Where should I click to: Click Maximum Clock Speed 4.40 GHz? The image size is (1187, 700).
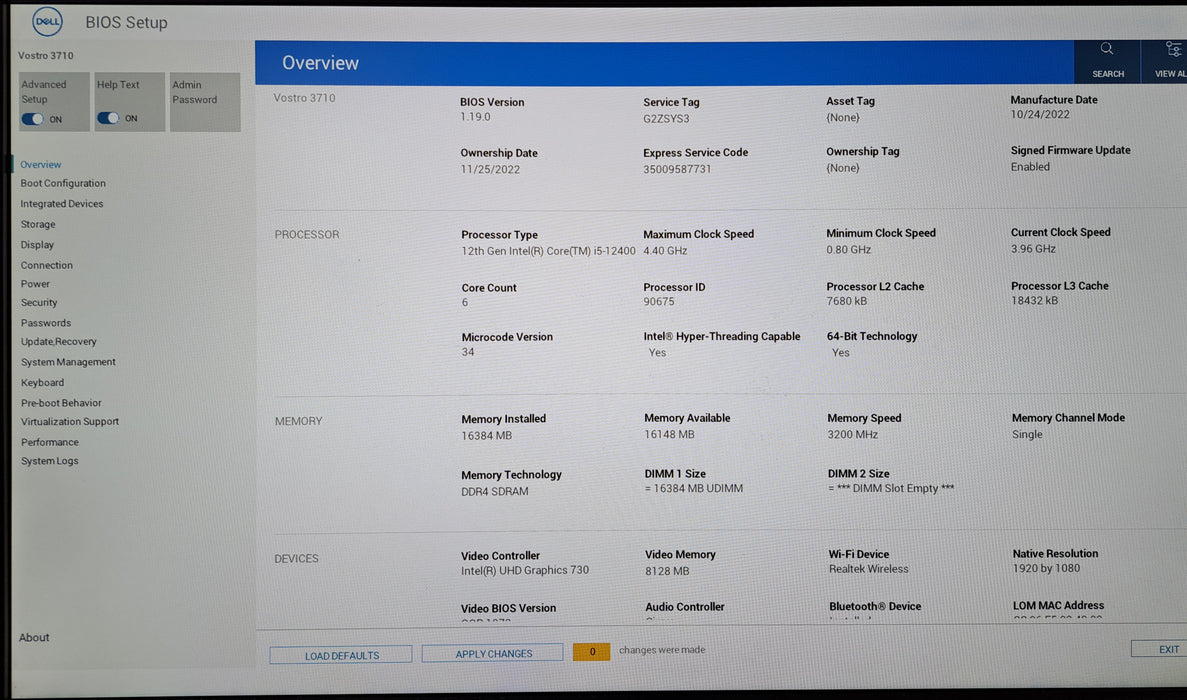665,250
